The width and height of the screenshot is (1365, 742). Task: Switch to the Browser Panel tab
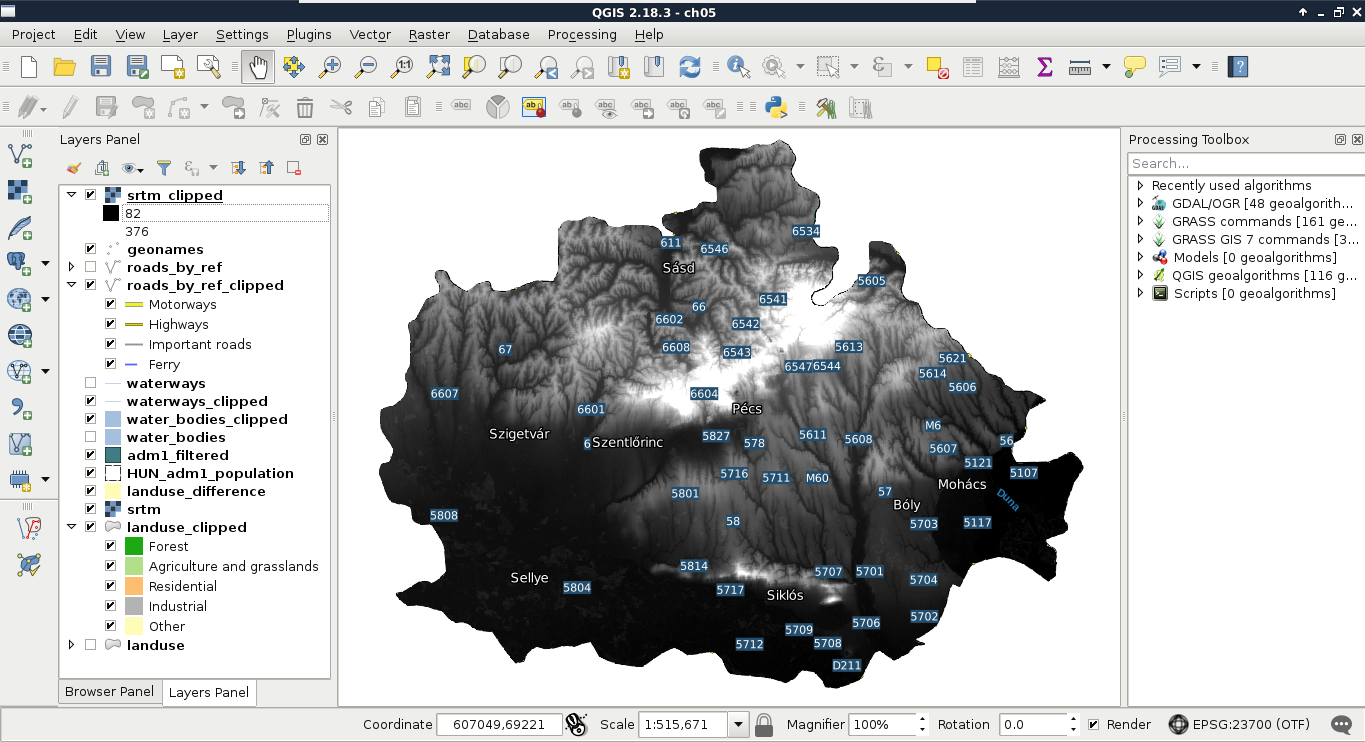coord(109,692)
